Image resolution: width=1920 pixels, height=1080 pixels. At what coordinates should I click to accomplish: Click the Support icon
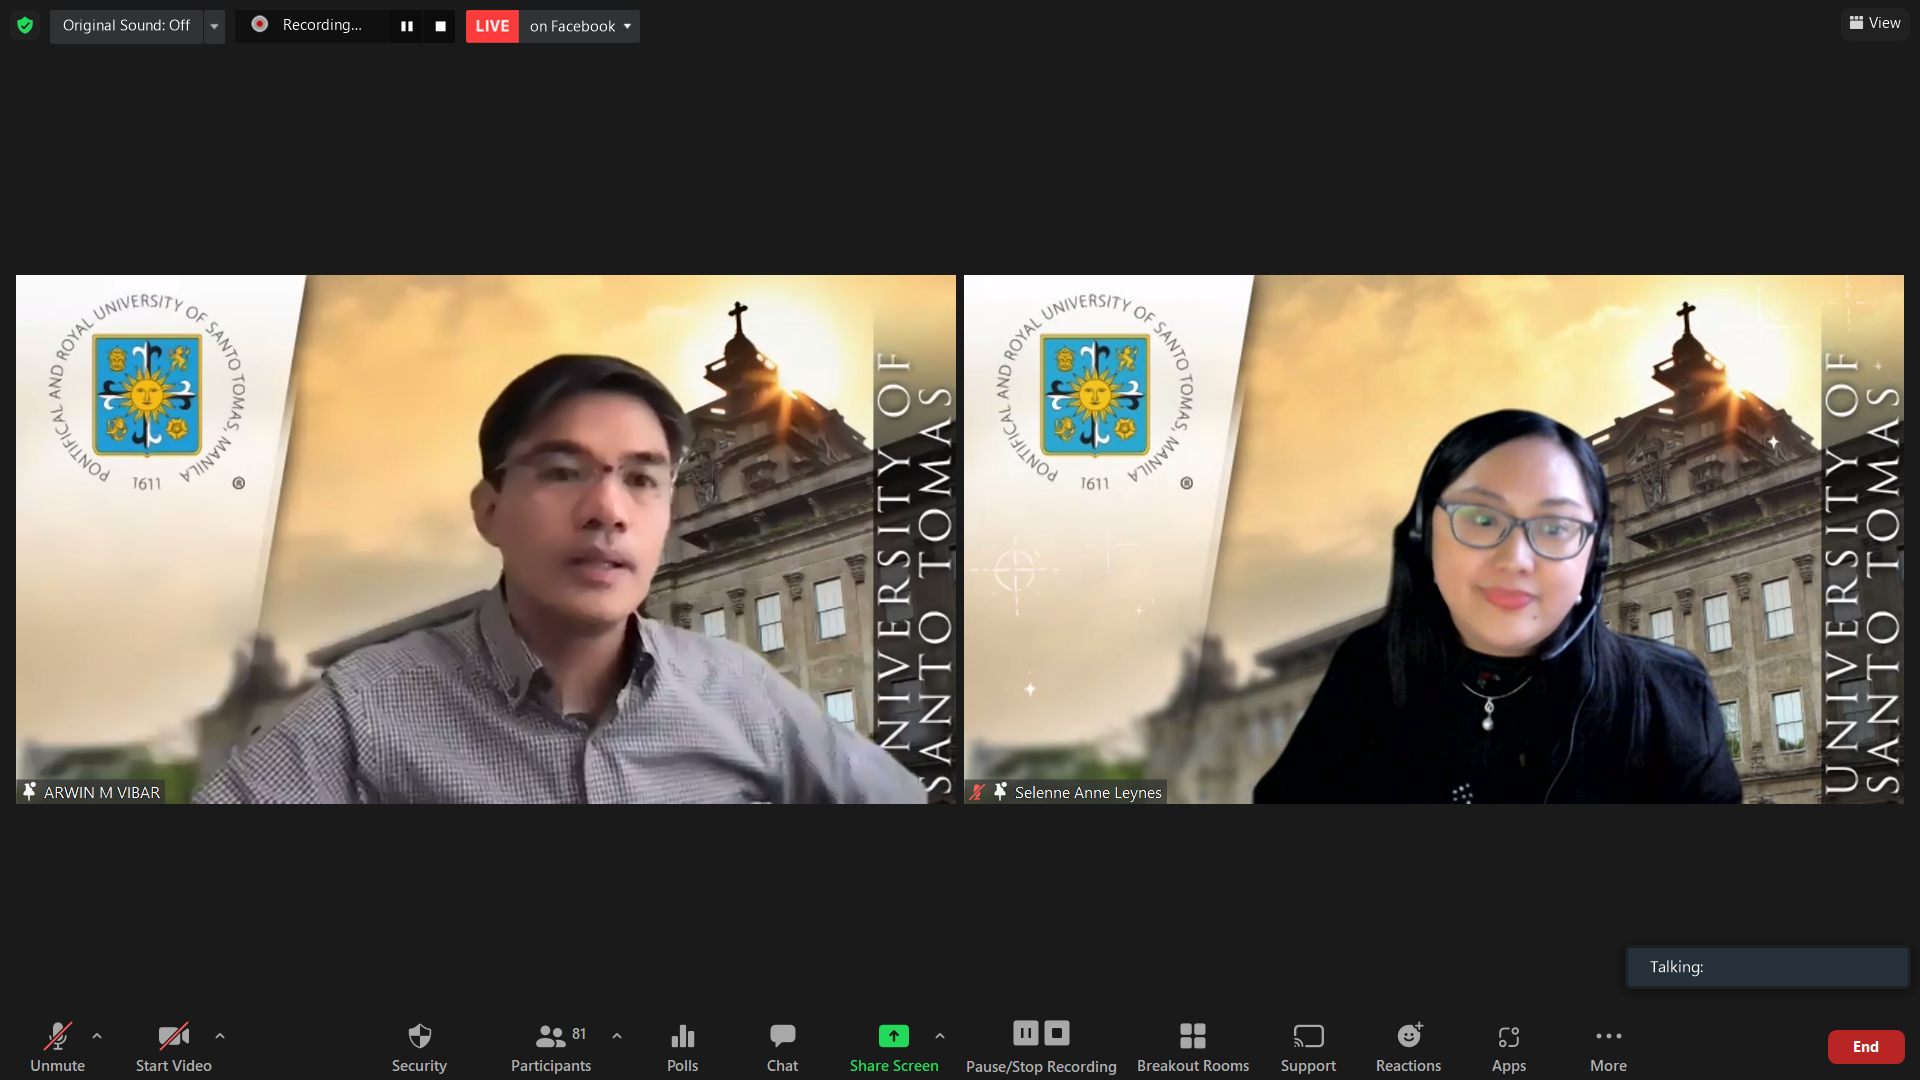tap(1308, 1037)
